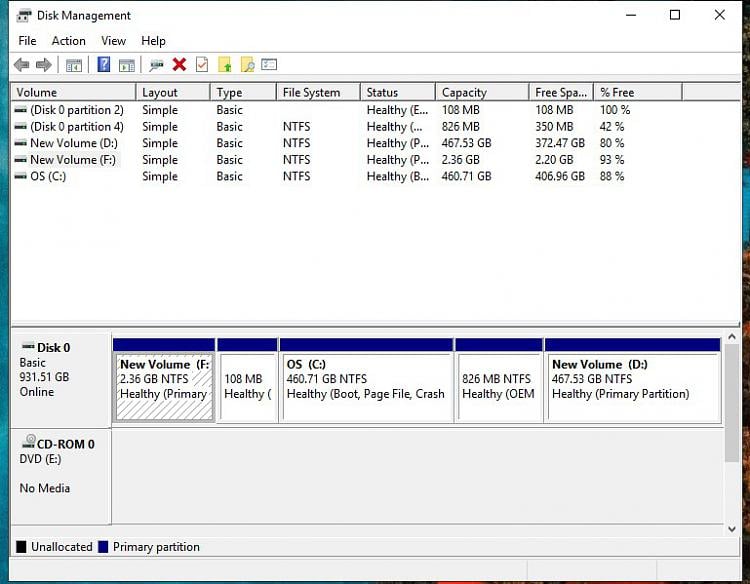Click the yellow folder up-arrow icon
The image size is (750, 584).
tap(225, 65)
